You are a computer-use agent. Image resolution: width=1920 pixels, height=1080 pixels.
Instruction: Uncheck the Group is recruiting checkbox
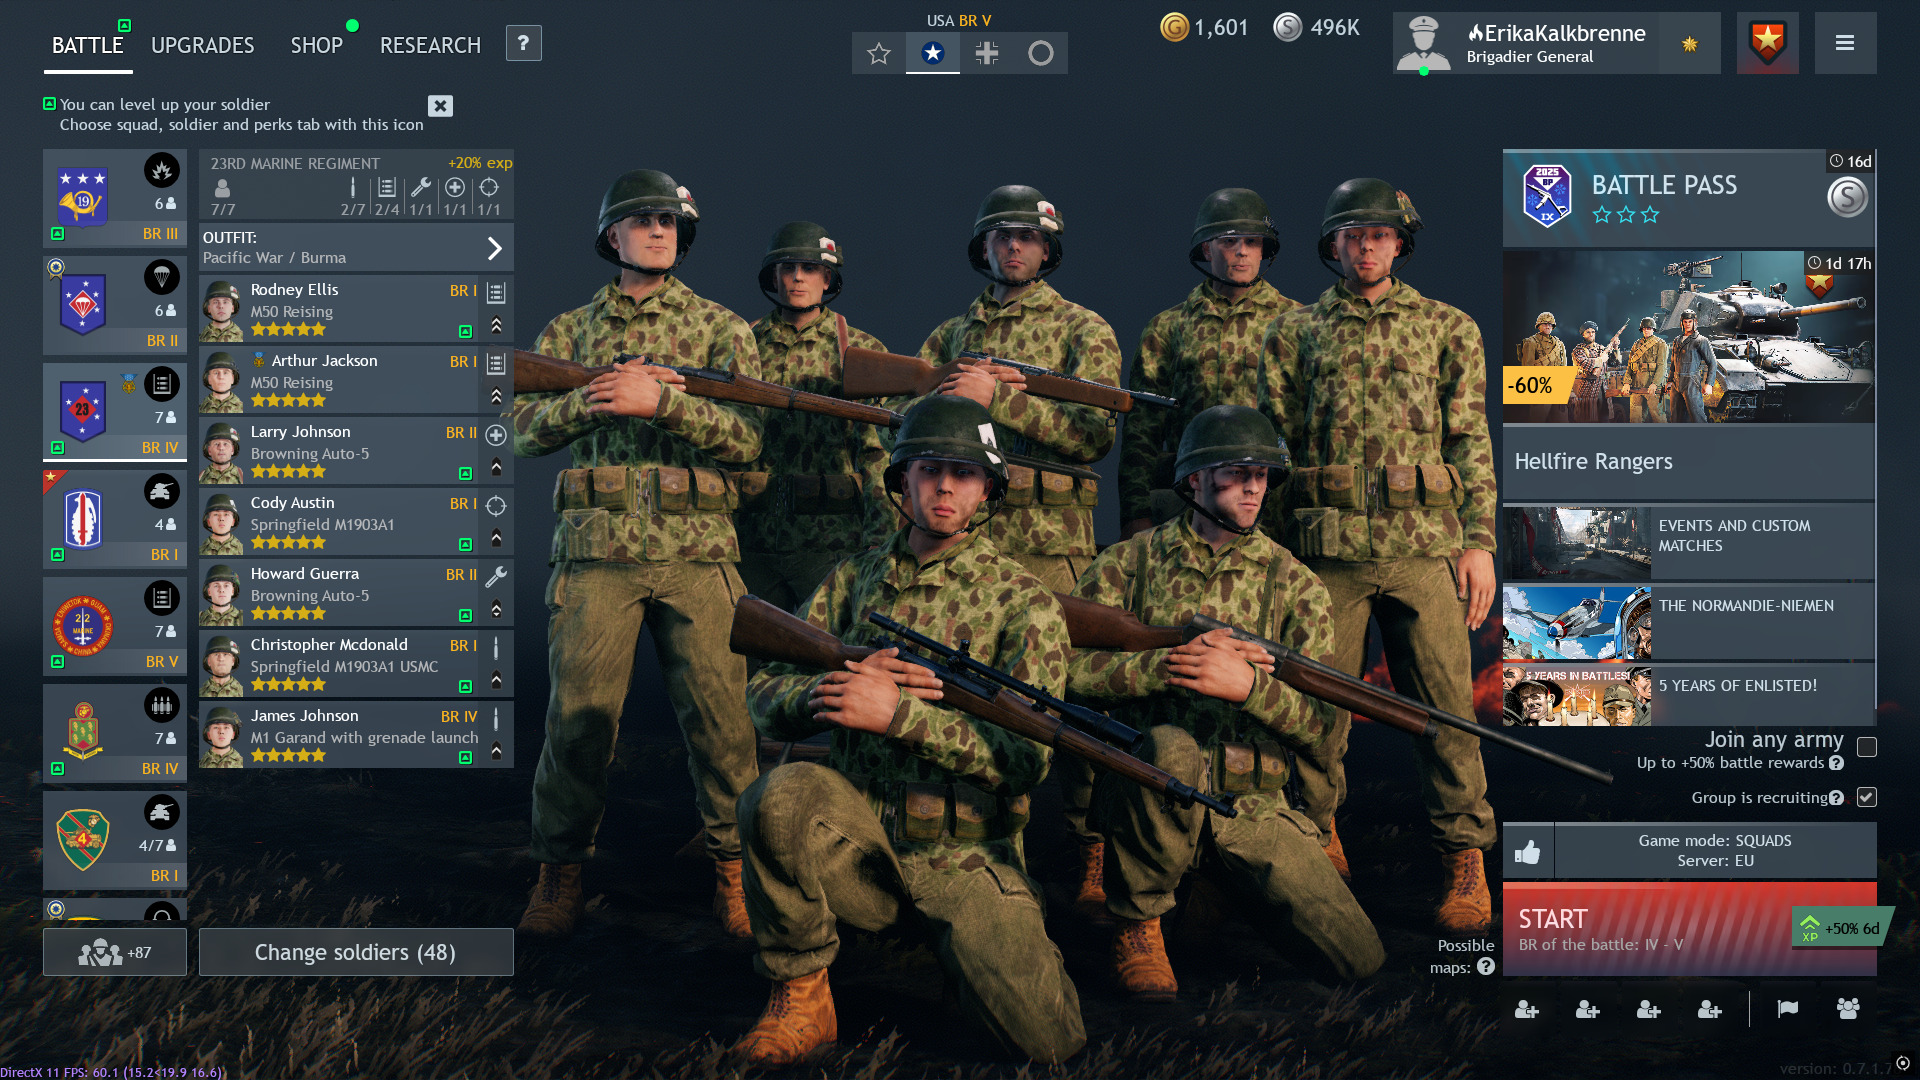1866,797
